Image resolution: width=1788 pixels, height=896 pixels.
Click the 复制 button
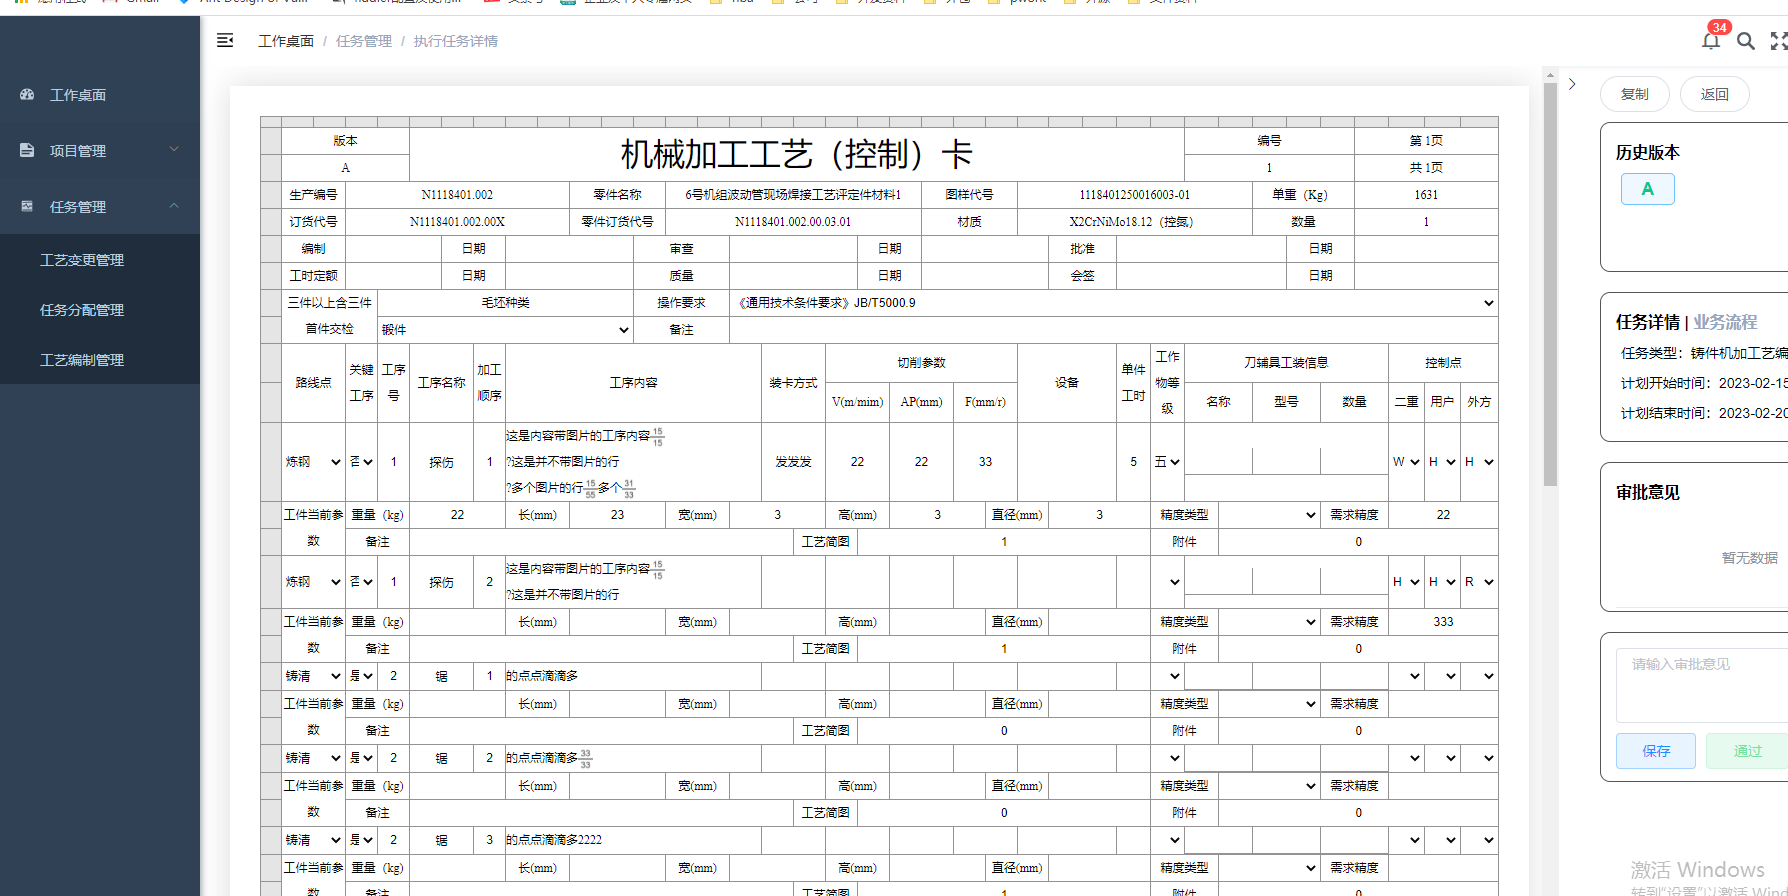pyautogui.click(x=1635, y=94)
